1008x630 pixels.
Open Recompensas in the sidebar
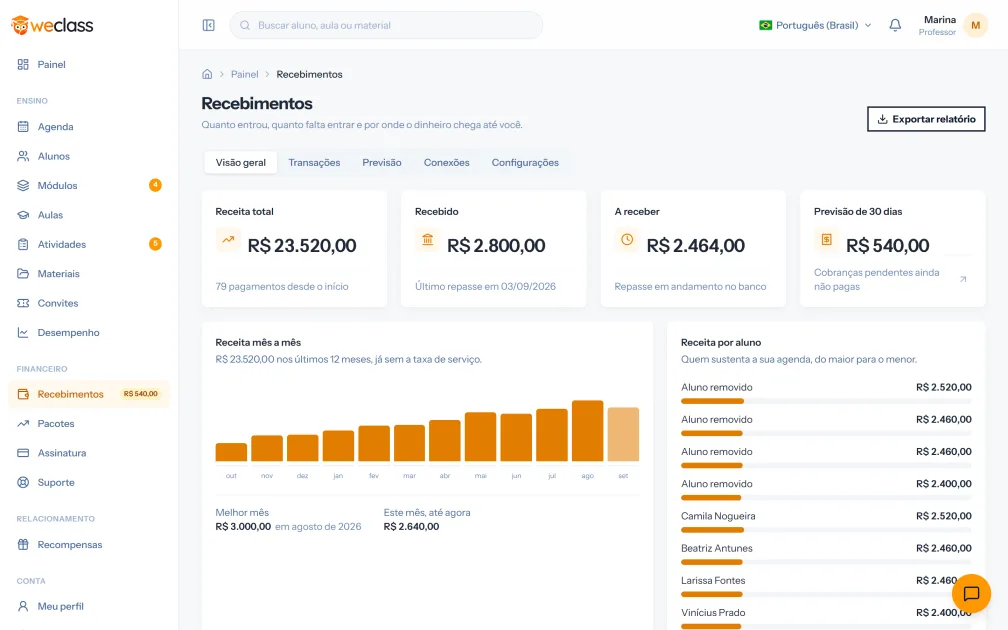(89, 544)
